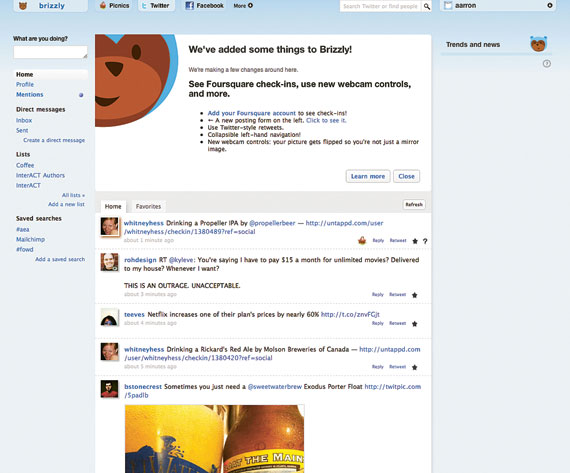This screenshot has height=473, width=570.
Task: Star the Rickard's Red Ale tweet
Action: [x=414, y=367]
